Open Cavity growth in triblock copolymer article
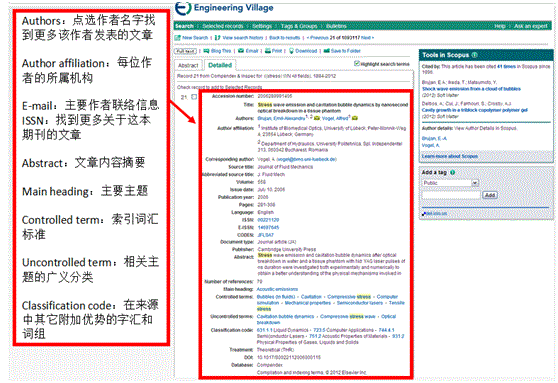The width and height of the screenshot is (558, 383). pos(474,110)
